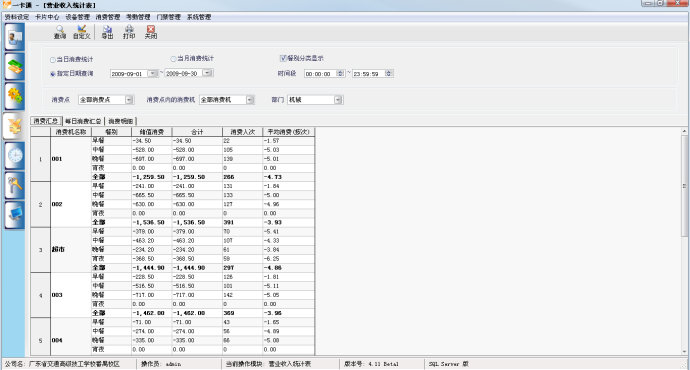This screenshot has width=690, height=370.
Task: Open the person profile sidebar icon
Action: coord(15,37)
